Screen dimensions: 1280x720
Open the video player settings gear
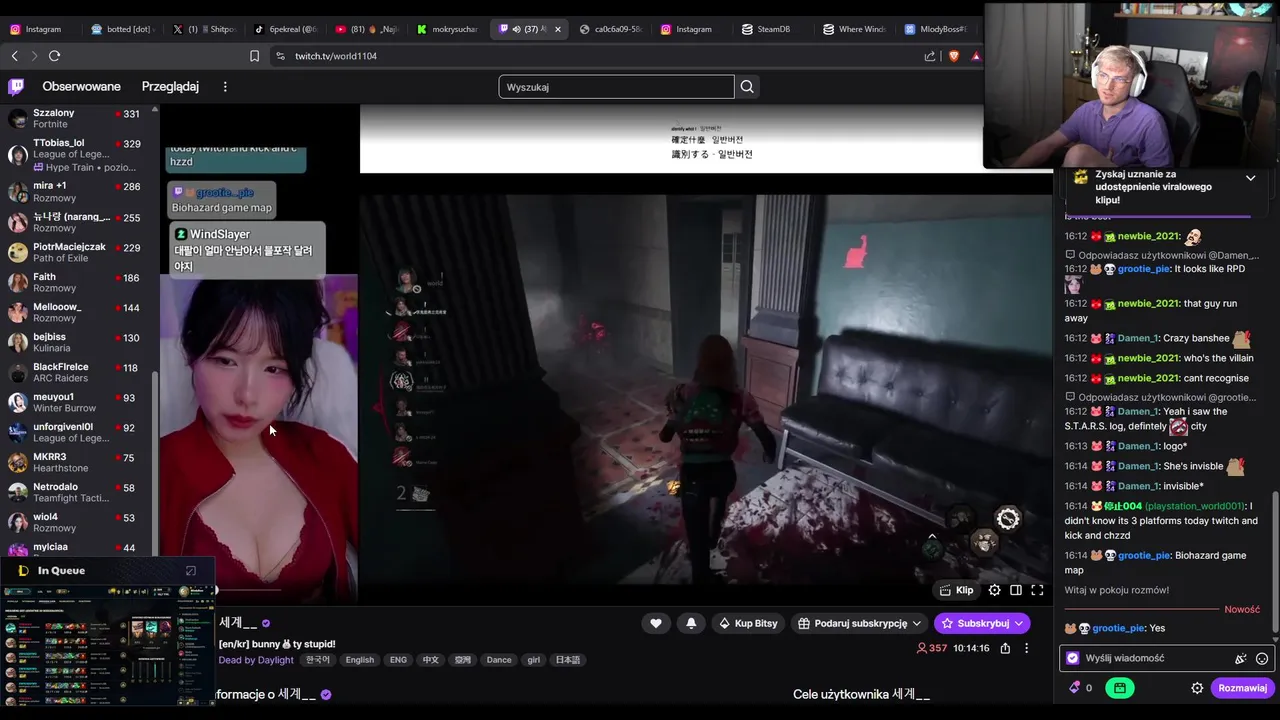pos(994,590)
